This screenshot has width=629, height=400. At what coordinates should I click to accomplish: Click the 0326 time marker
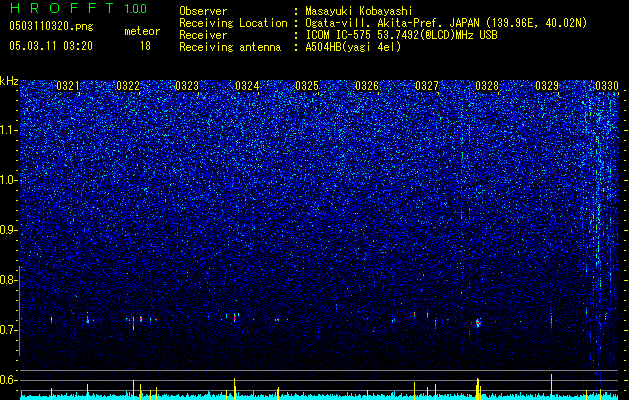(367, 85)
